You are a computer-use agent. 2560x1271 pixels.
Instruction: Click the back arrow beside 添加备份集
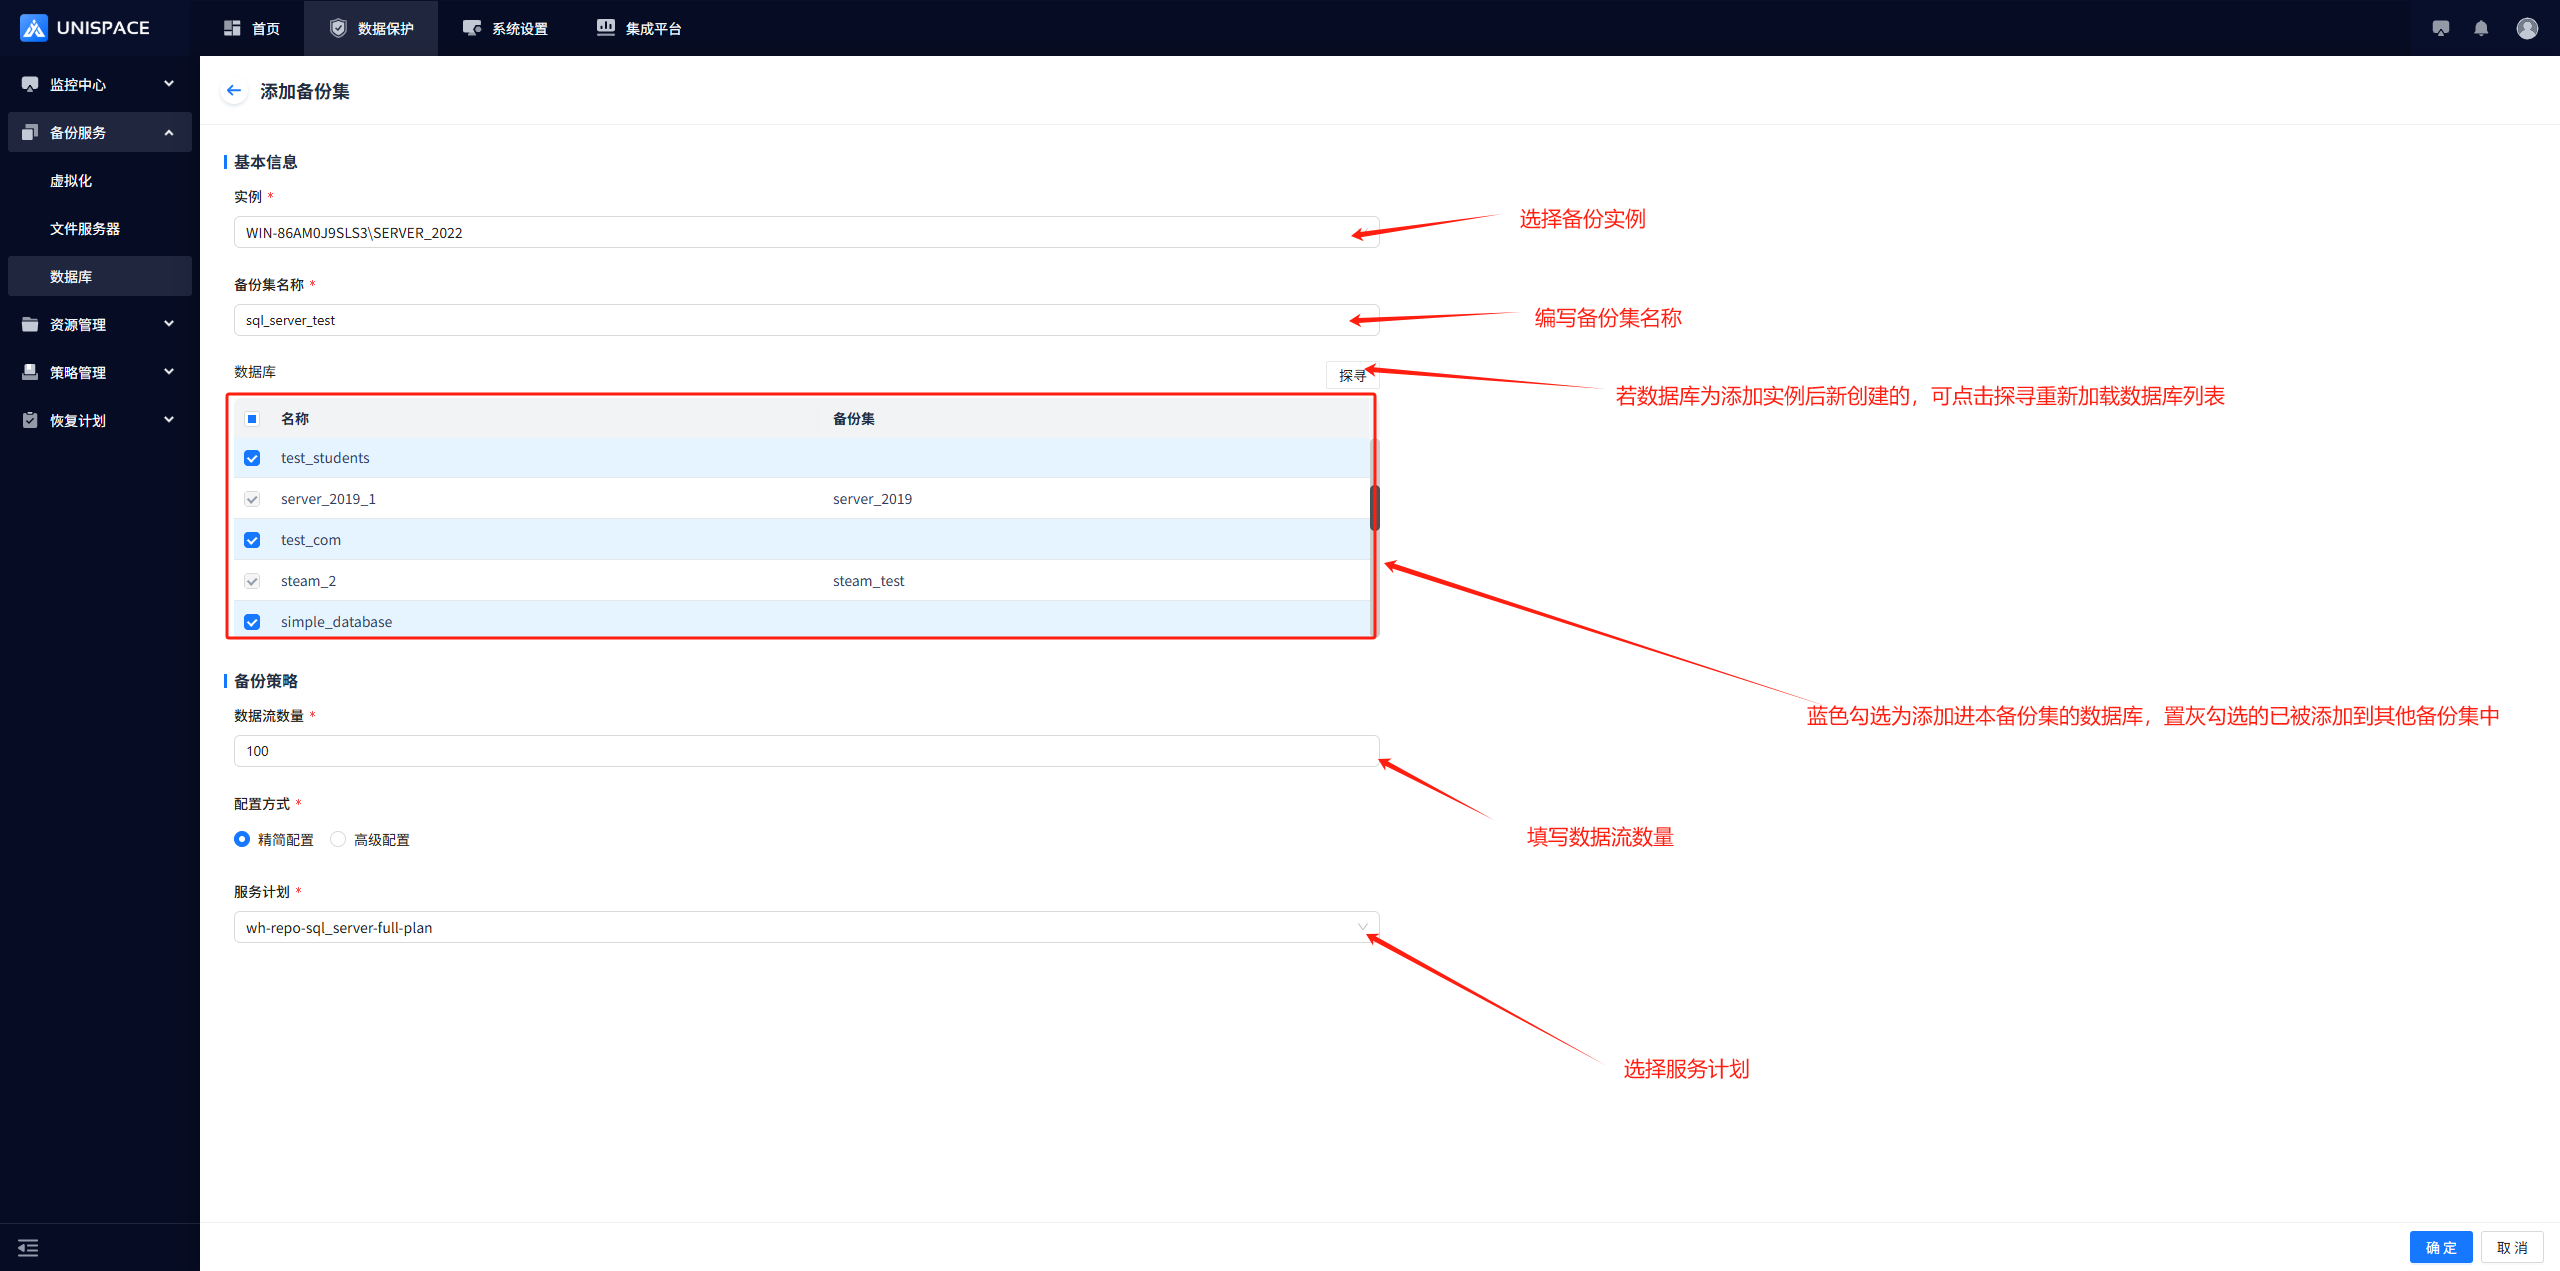234,91
